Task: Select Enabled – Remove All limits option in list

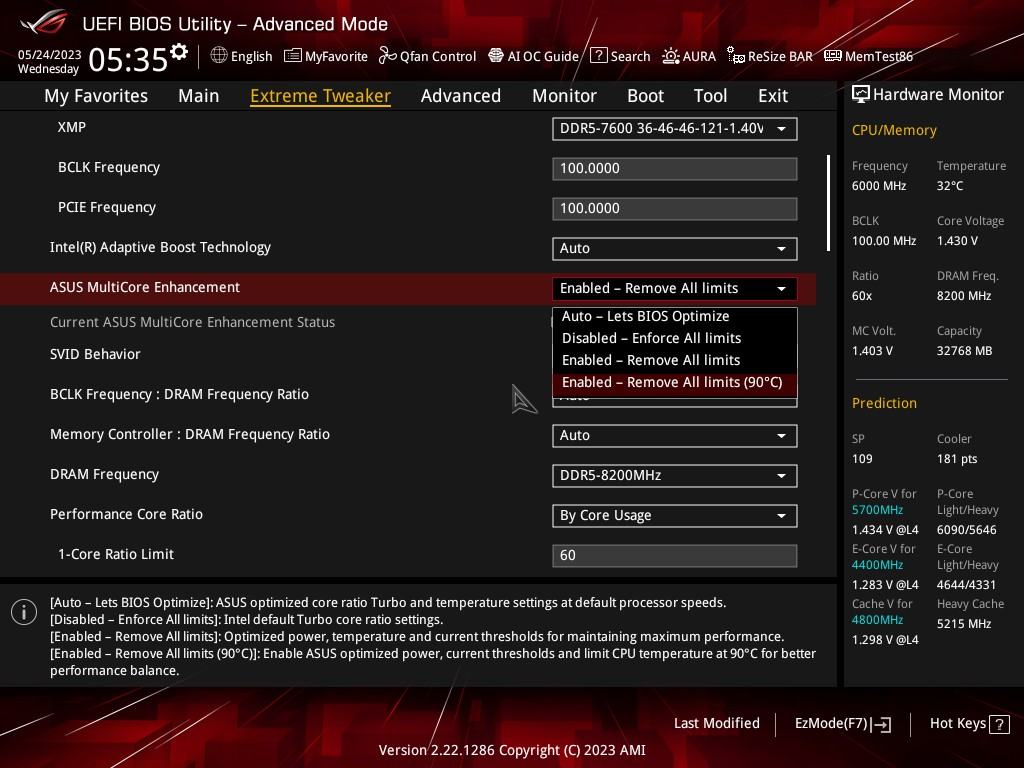Action: tap(675, 360)
